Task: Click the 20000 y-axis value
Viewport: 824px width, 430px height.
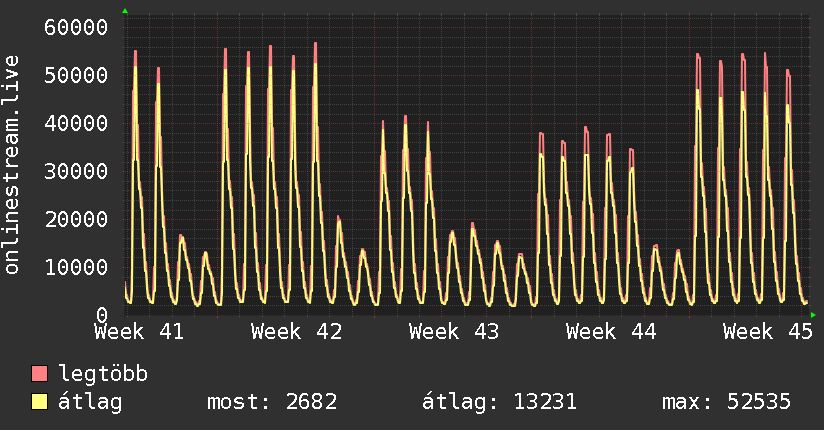Action: 76,219
